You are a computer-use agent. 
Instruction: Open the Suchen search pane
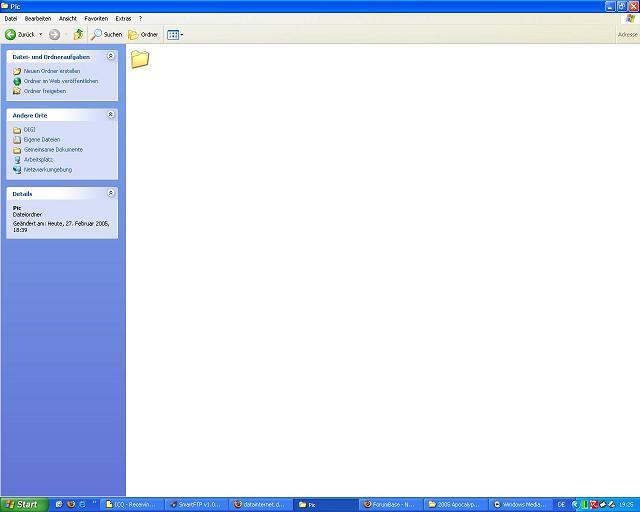tap(107, 35)
